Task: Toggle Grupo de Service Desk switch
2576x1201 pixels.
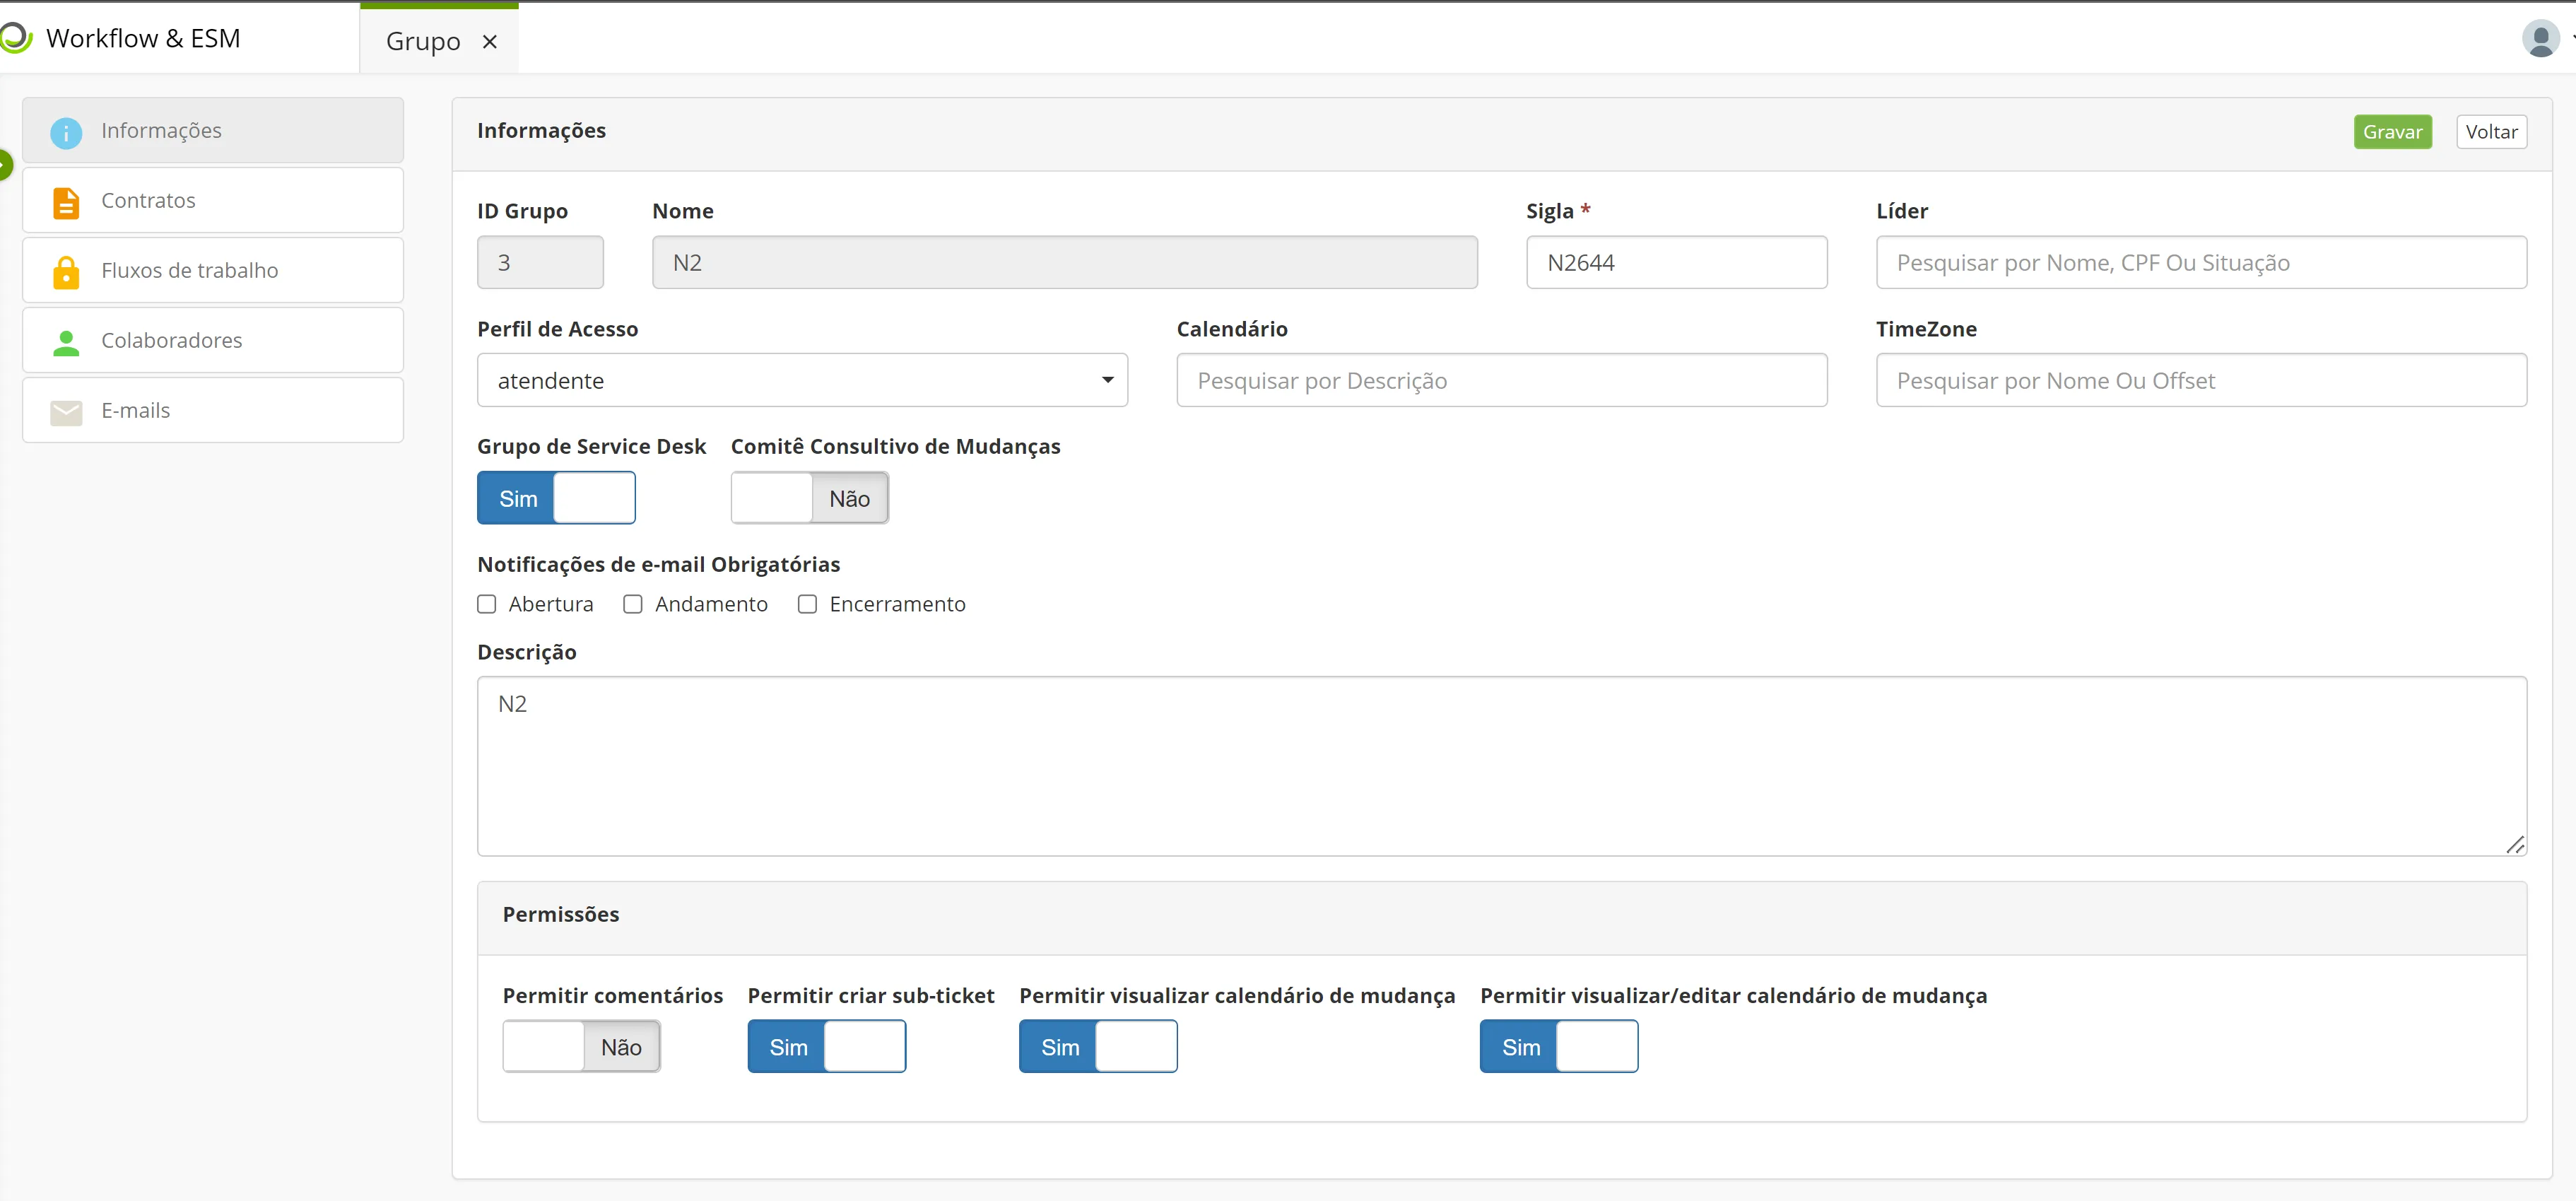Action: click(x=556, y=498)
